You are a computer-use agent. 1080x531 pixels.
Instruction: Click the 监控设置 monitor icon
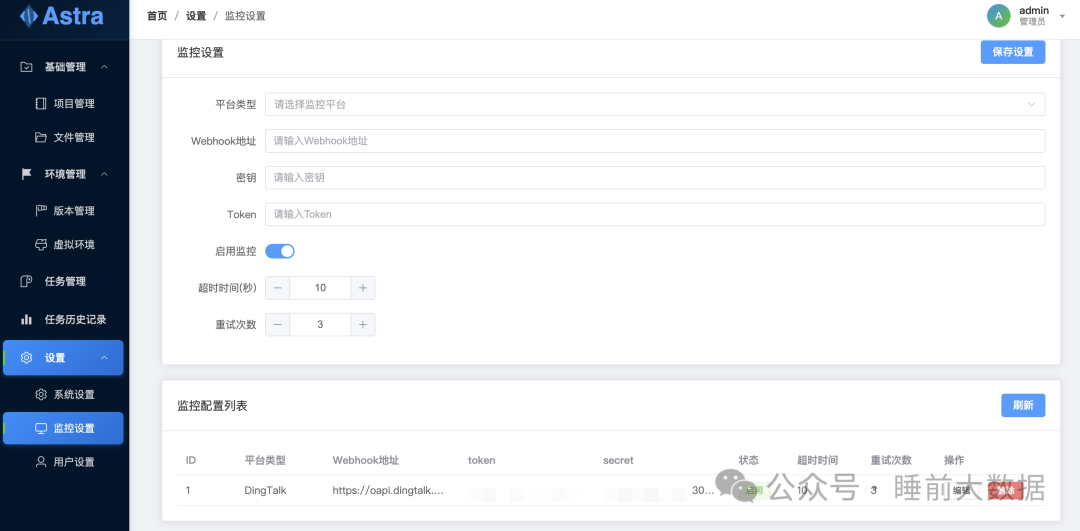[x=41, y=428]
